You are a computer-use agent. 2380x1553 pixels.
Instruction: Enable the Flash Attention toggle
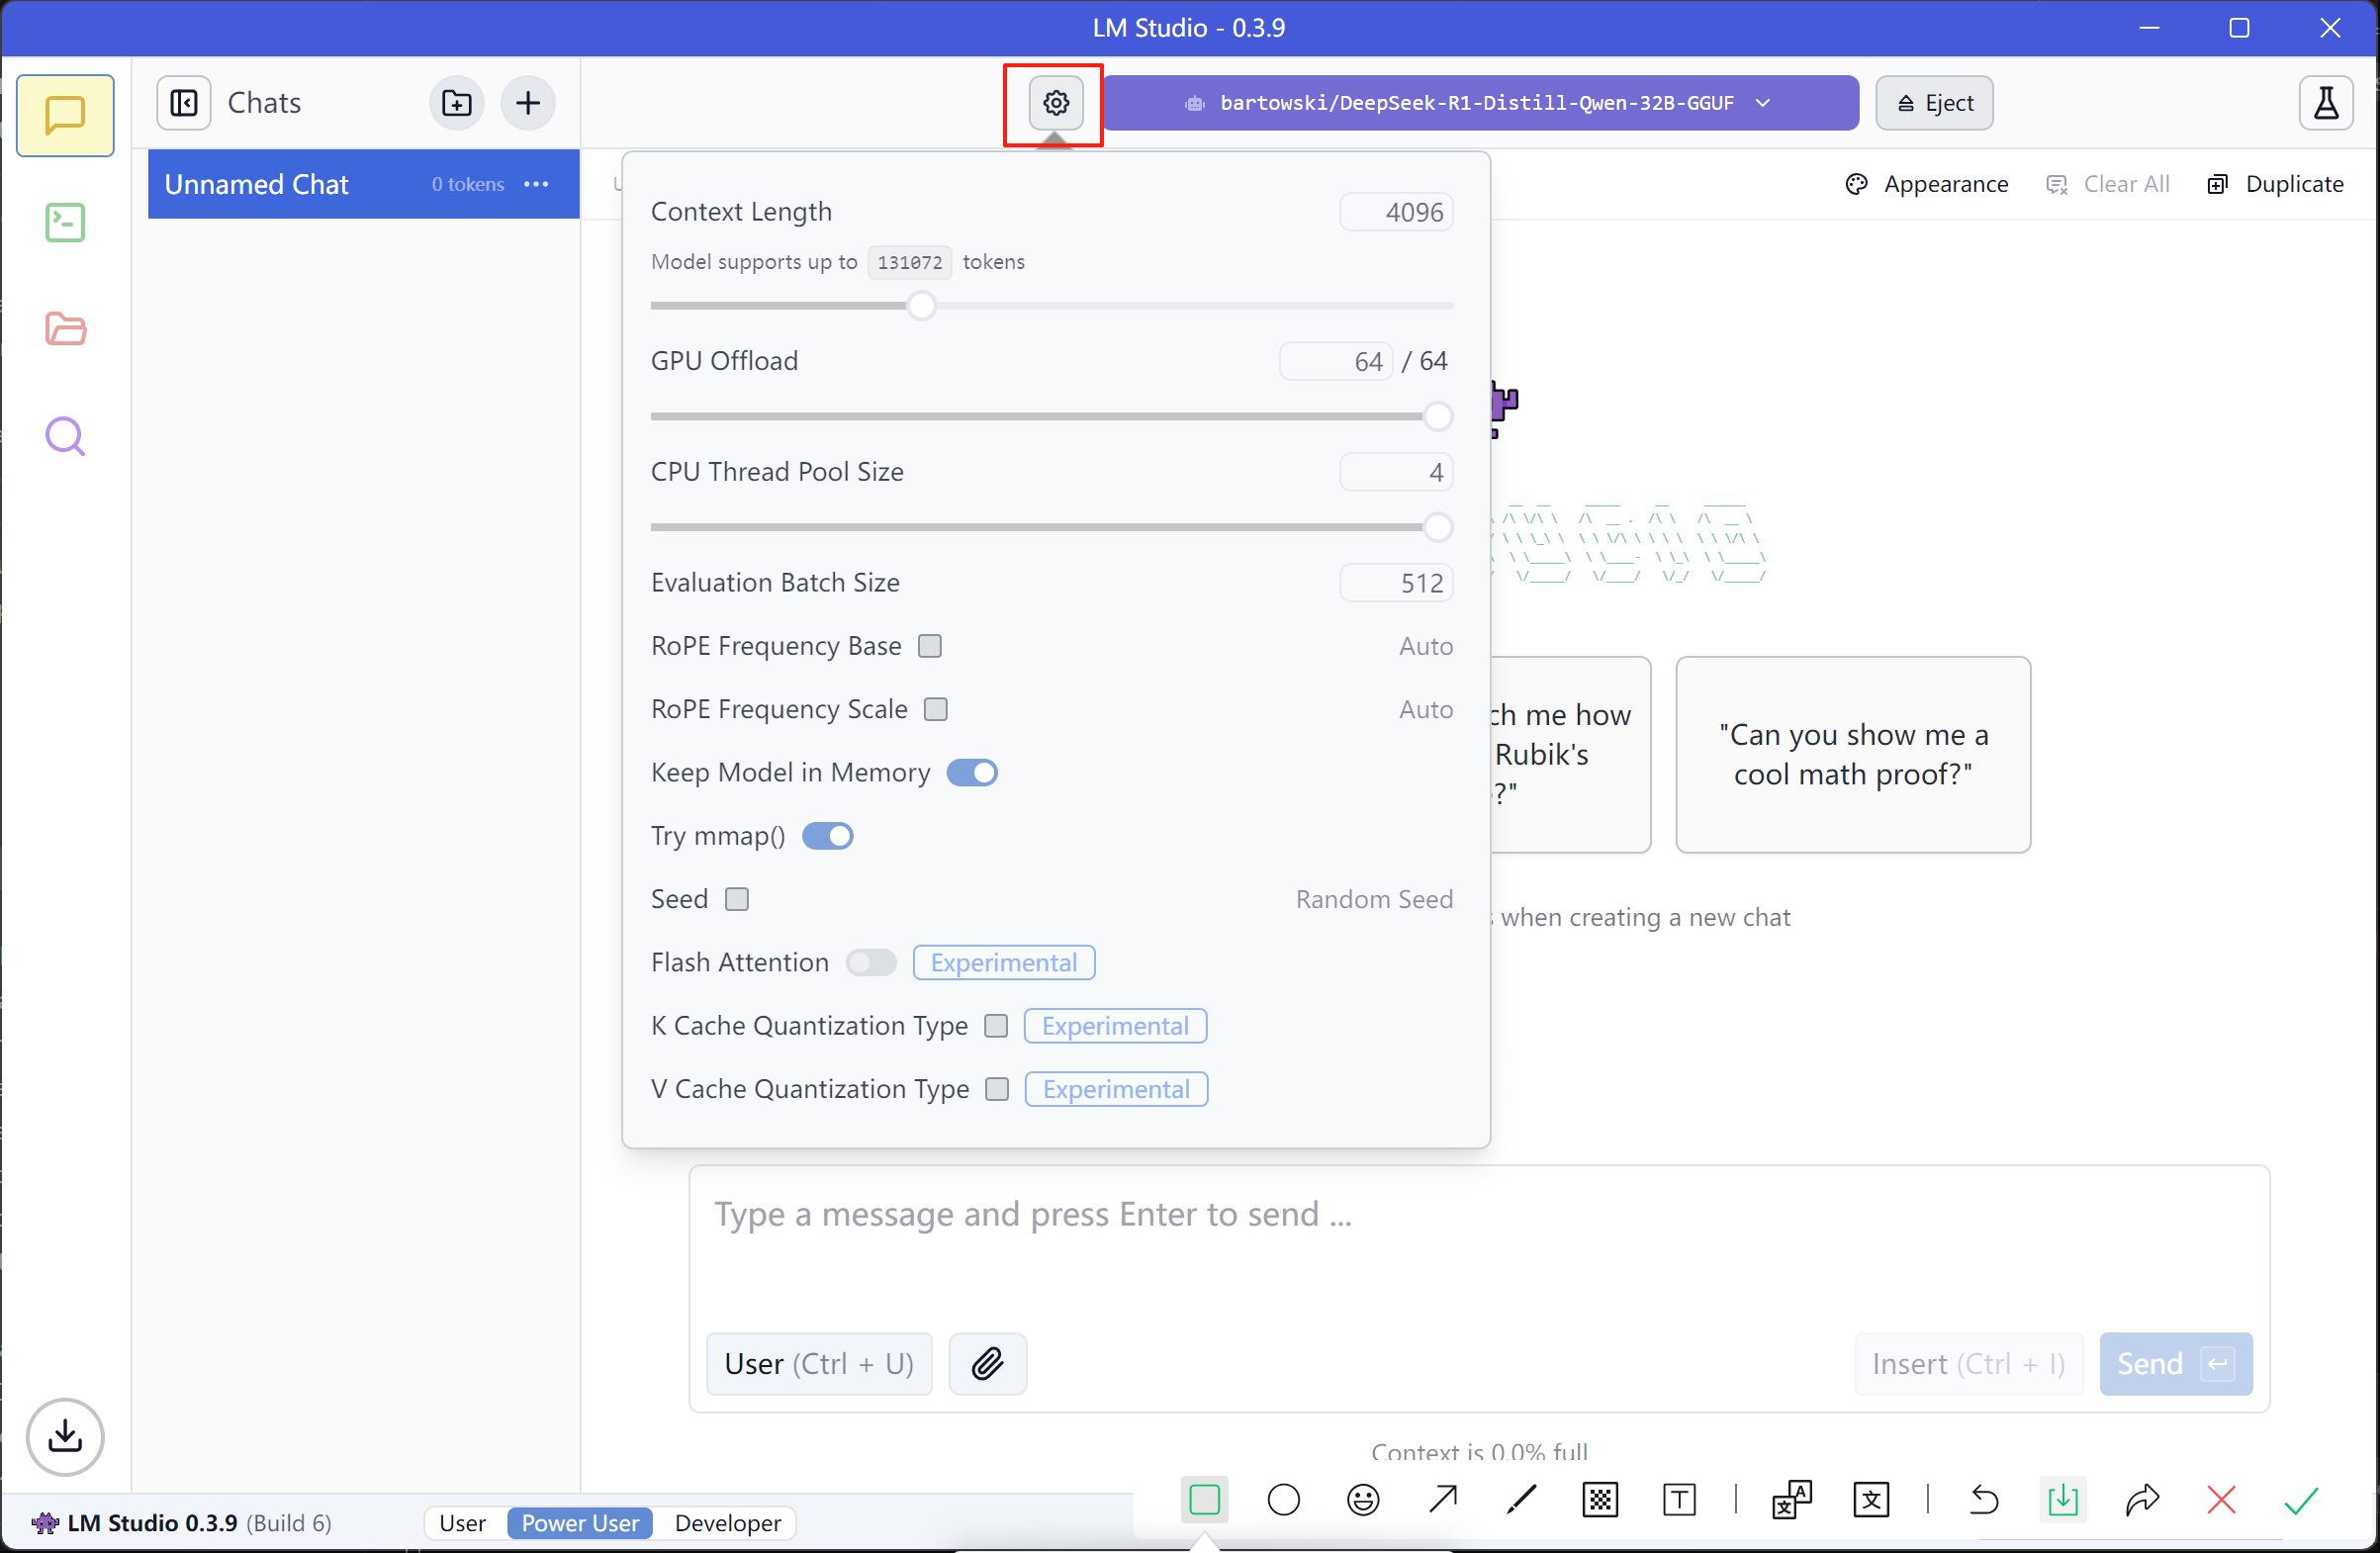click(x=870, y=962)
